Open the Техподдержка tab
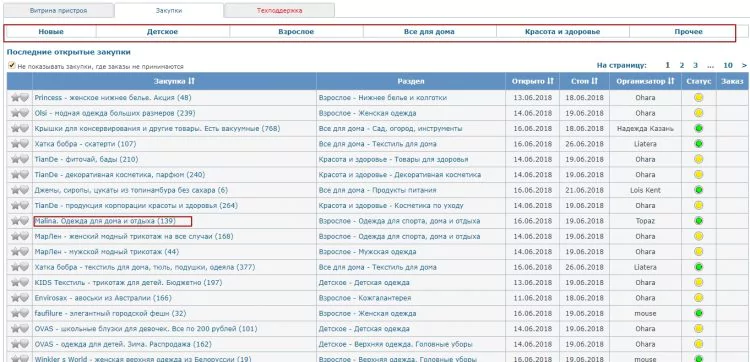The width and height of the screenshot is (750, 362). pos(279,11)
